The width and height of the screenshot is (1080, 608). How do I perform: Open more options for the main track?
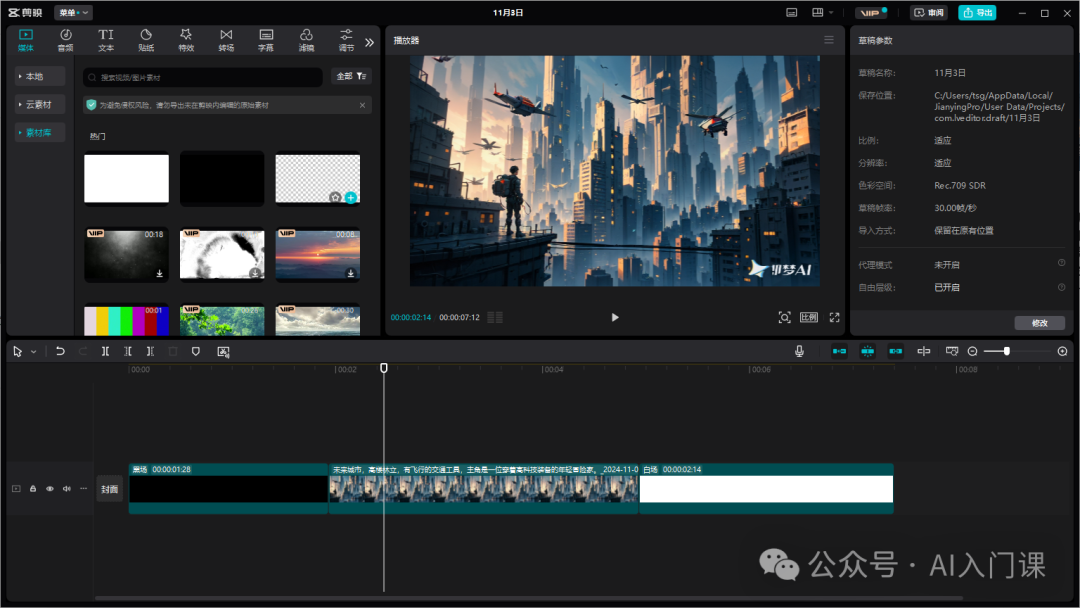click(83, 489)
